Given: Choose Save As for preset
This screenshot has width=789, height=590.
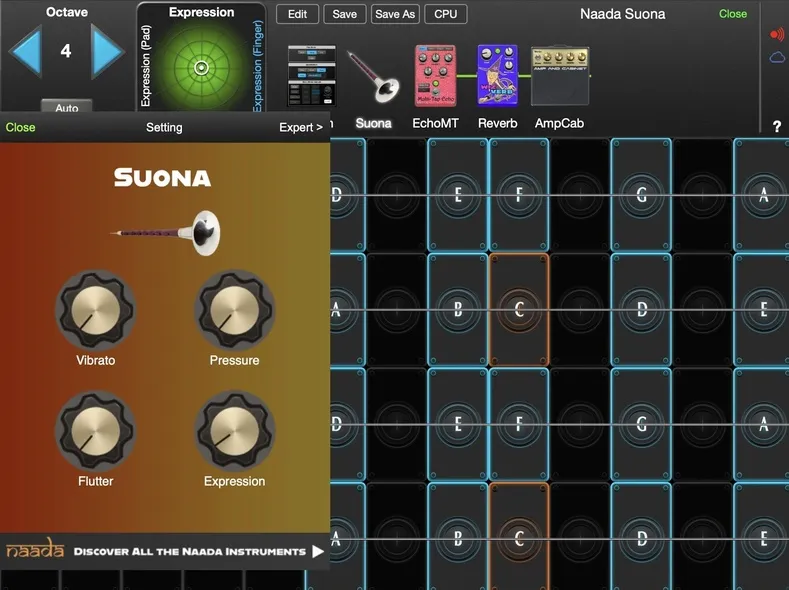Looking at the screenshot, I should pos(395,14).
